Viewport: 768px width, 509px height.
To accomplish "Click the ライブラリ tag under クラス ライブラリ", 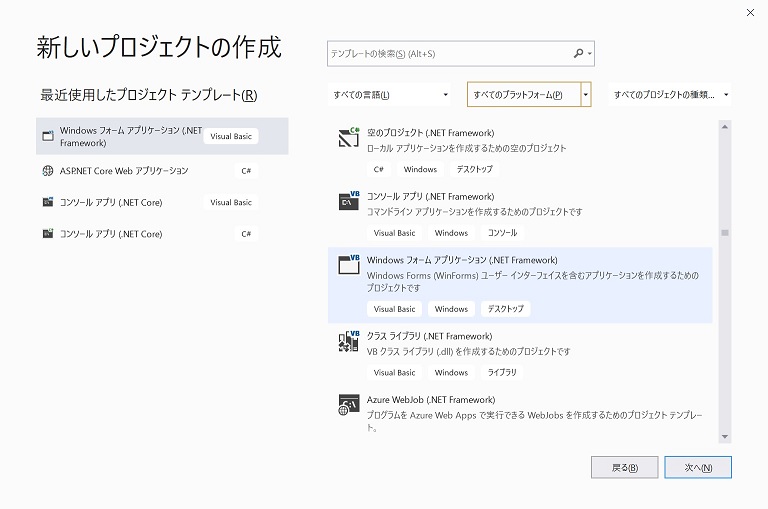I will pos(502,372).
